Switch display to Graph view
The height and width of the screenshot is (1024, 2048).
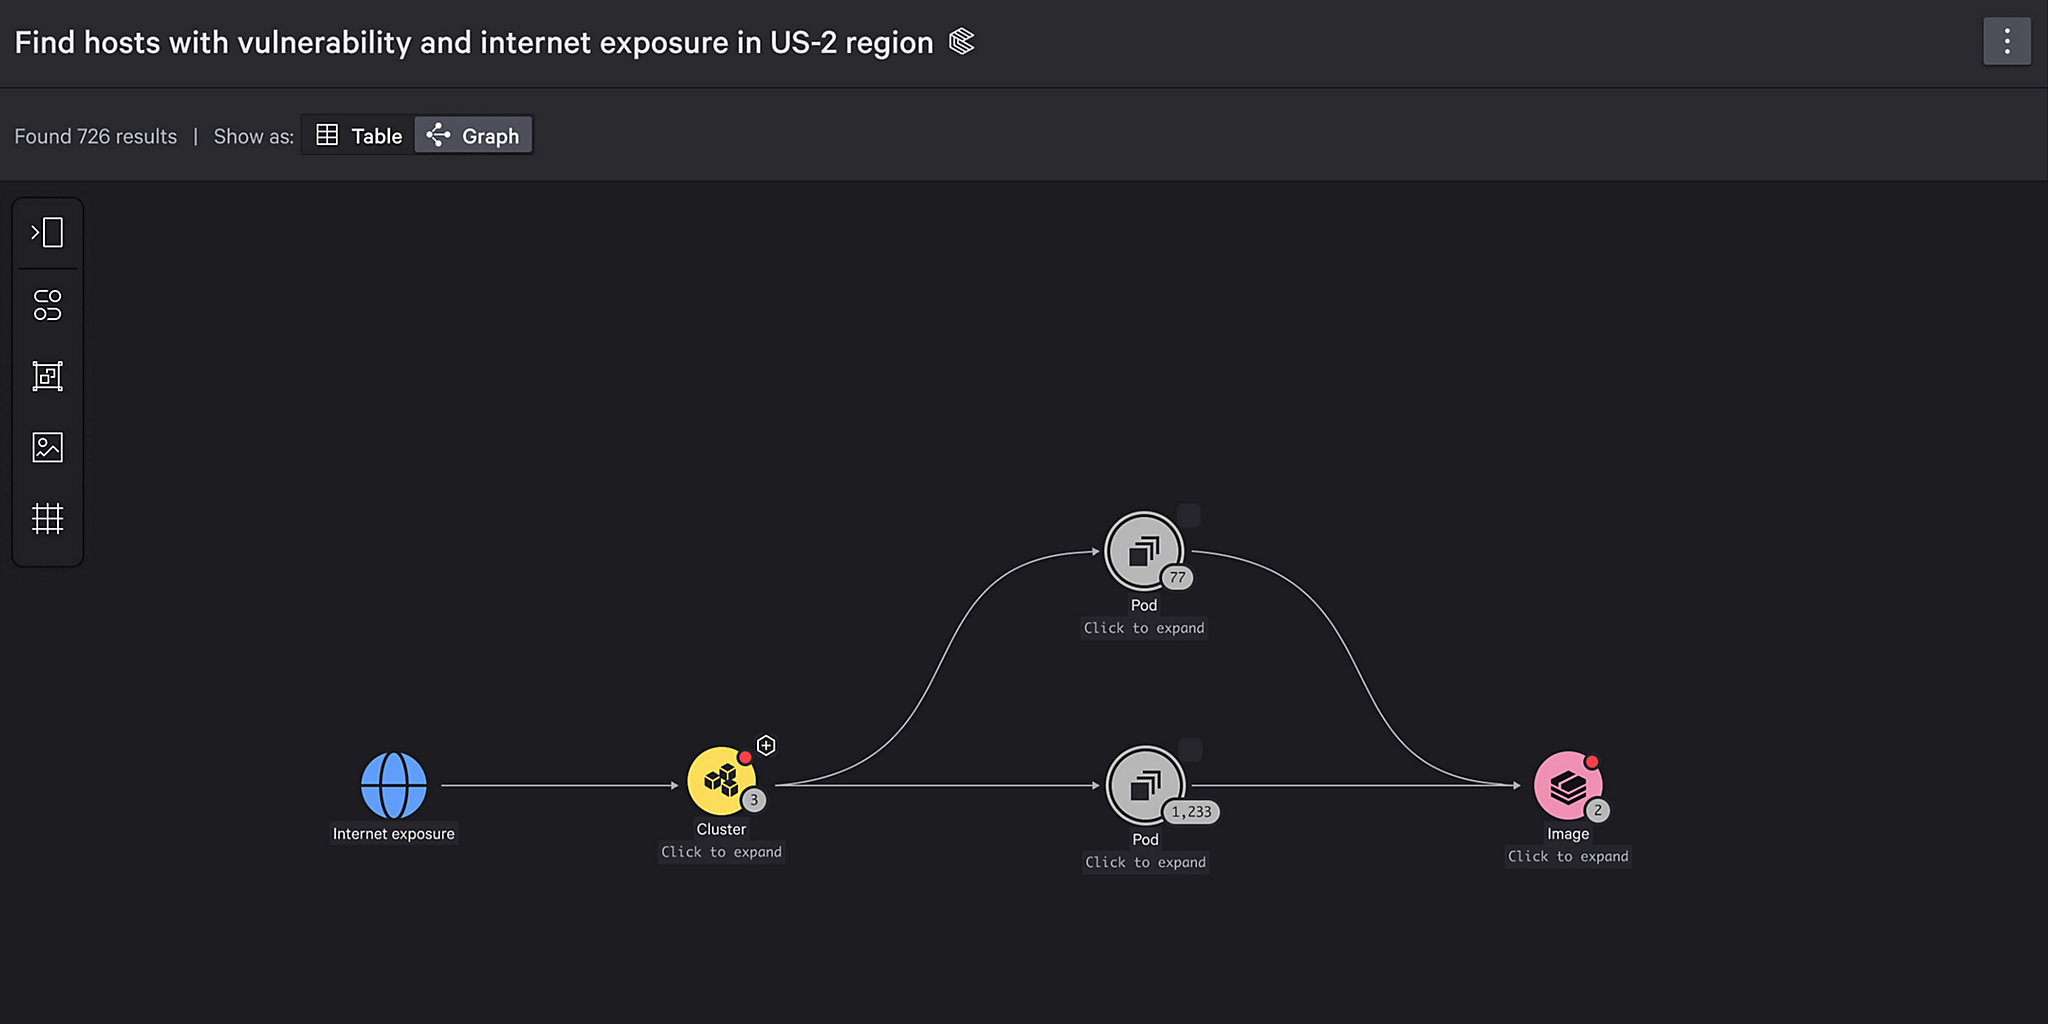473,135
